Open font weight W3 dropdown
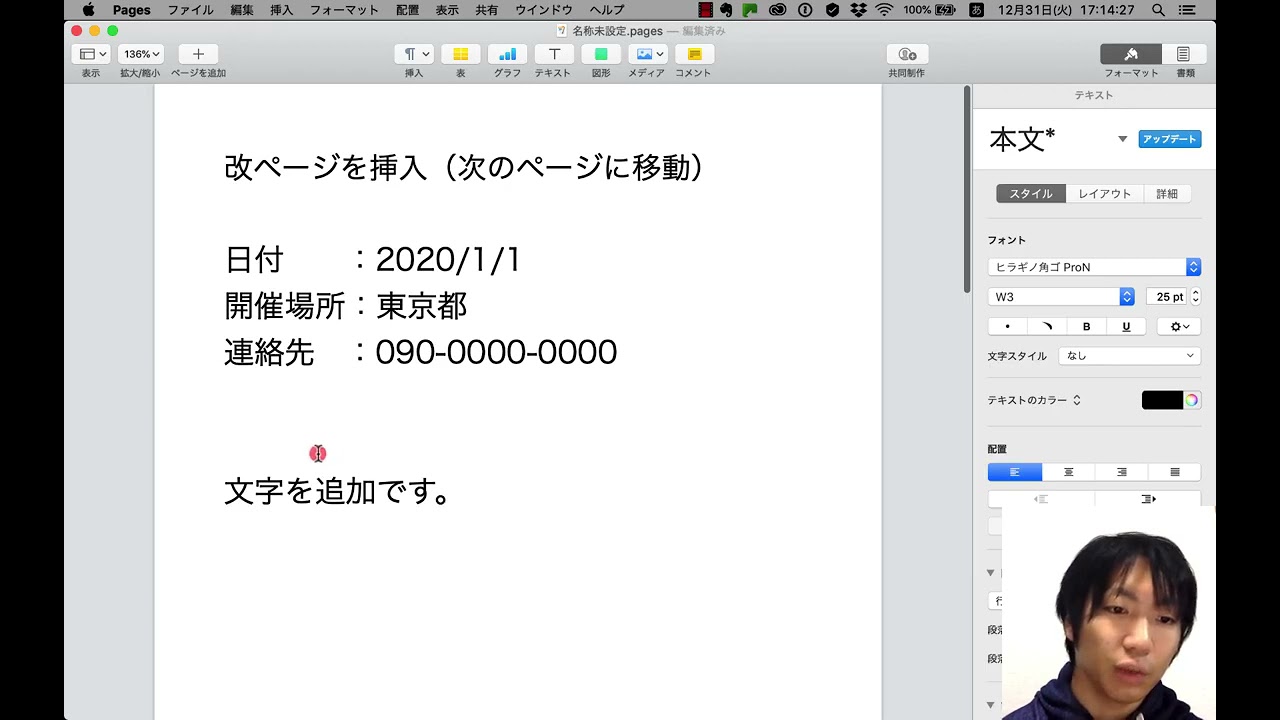This screenshot has width=1280, height=720. click(x=1061, y=297)
